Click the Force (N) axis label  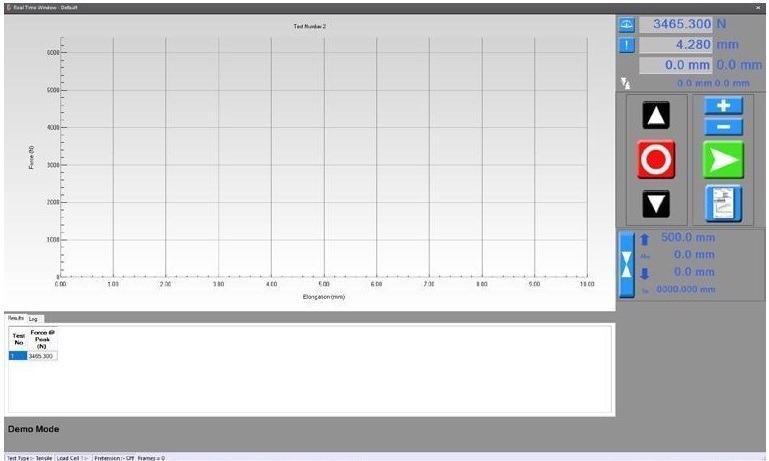point(31,157)
